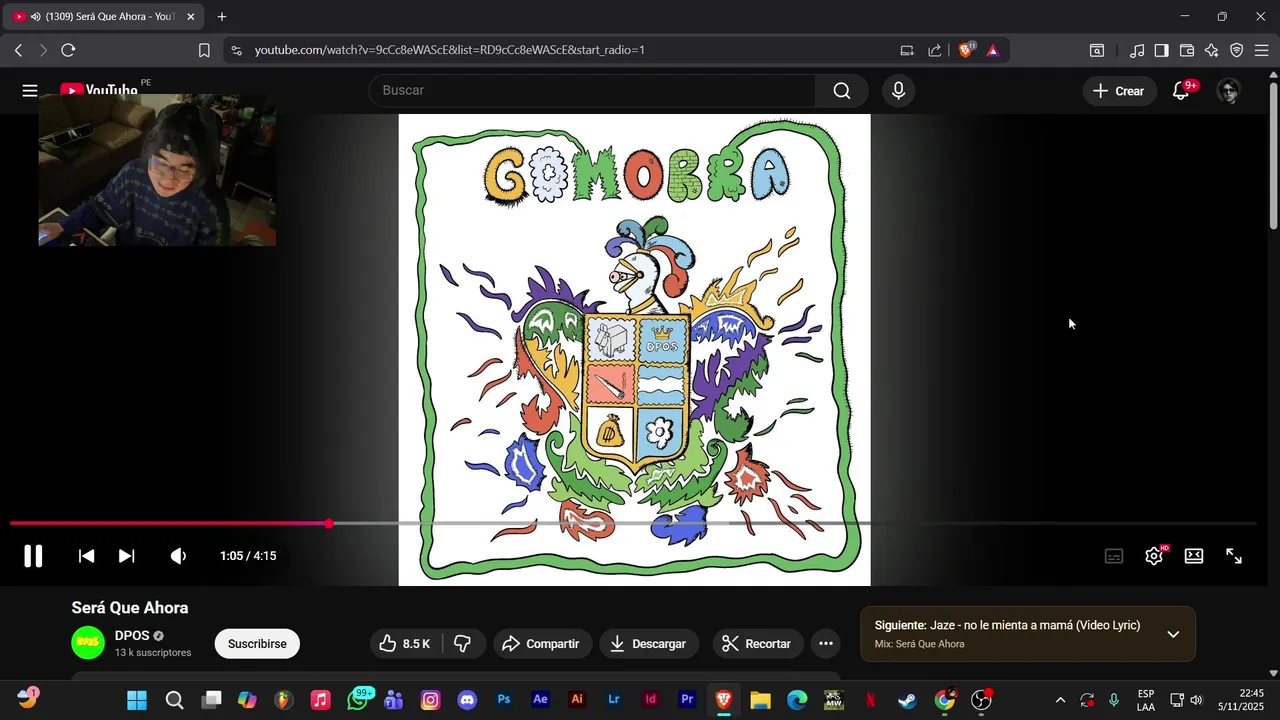This screenshot has width=1280, height=720.
Task: Click the install app icon in address bar
Action: [x=907, y=50]
